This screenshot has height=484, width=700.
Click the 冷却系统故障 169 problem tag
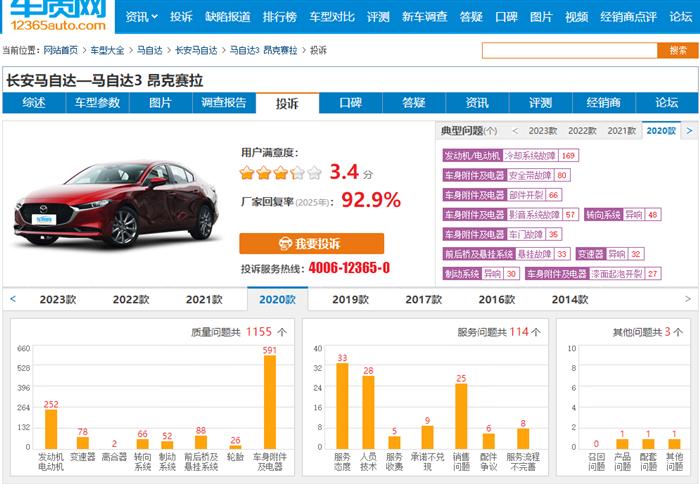(x=511, y=155)
